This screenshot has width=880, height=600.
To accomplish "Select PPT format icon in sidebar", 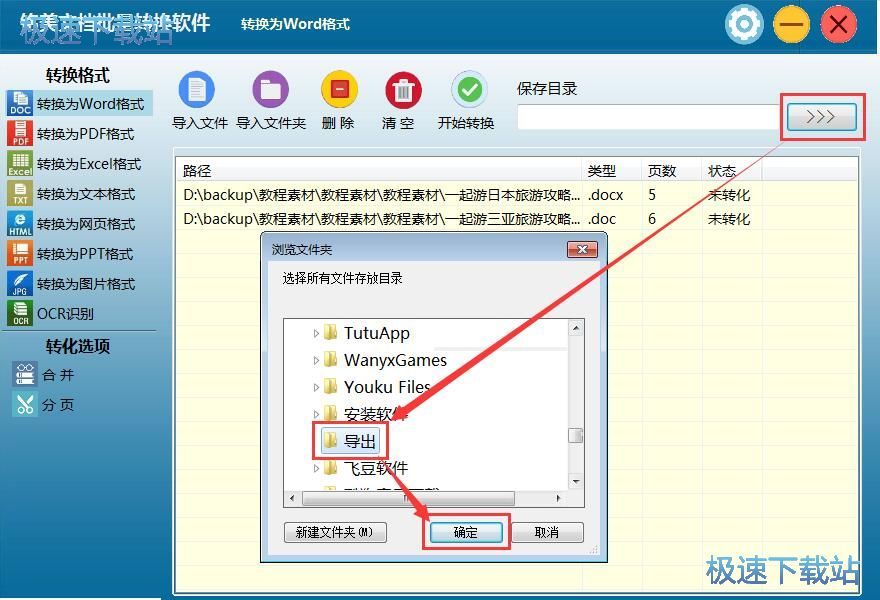I will point(20,253).
